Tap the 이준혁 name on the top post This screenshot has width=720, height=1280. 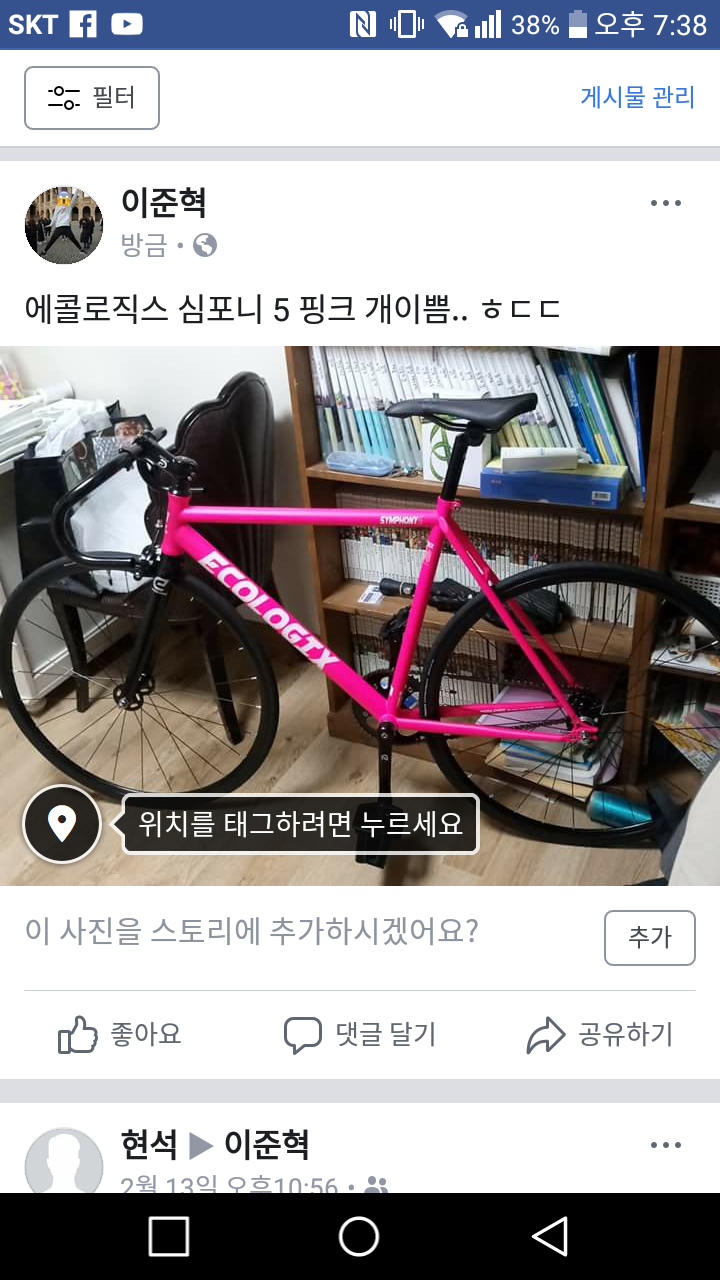point(164,203)
